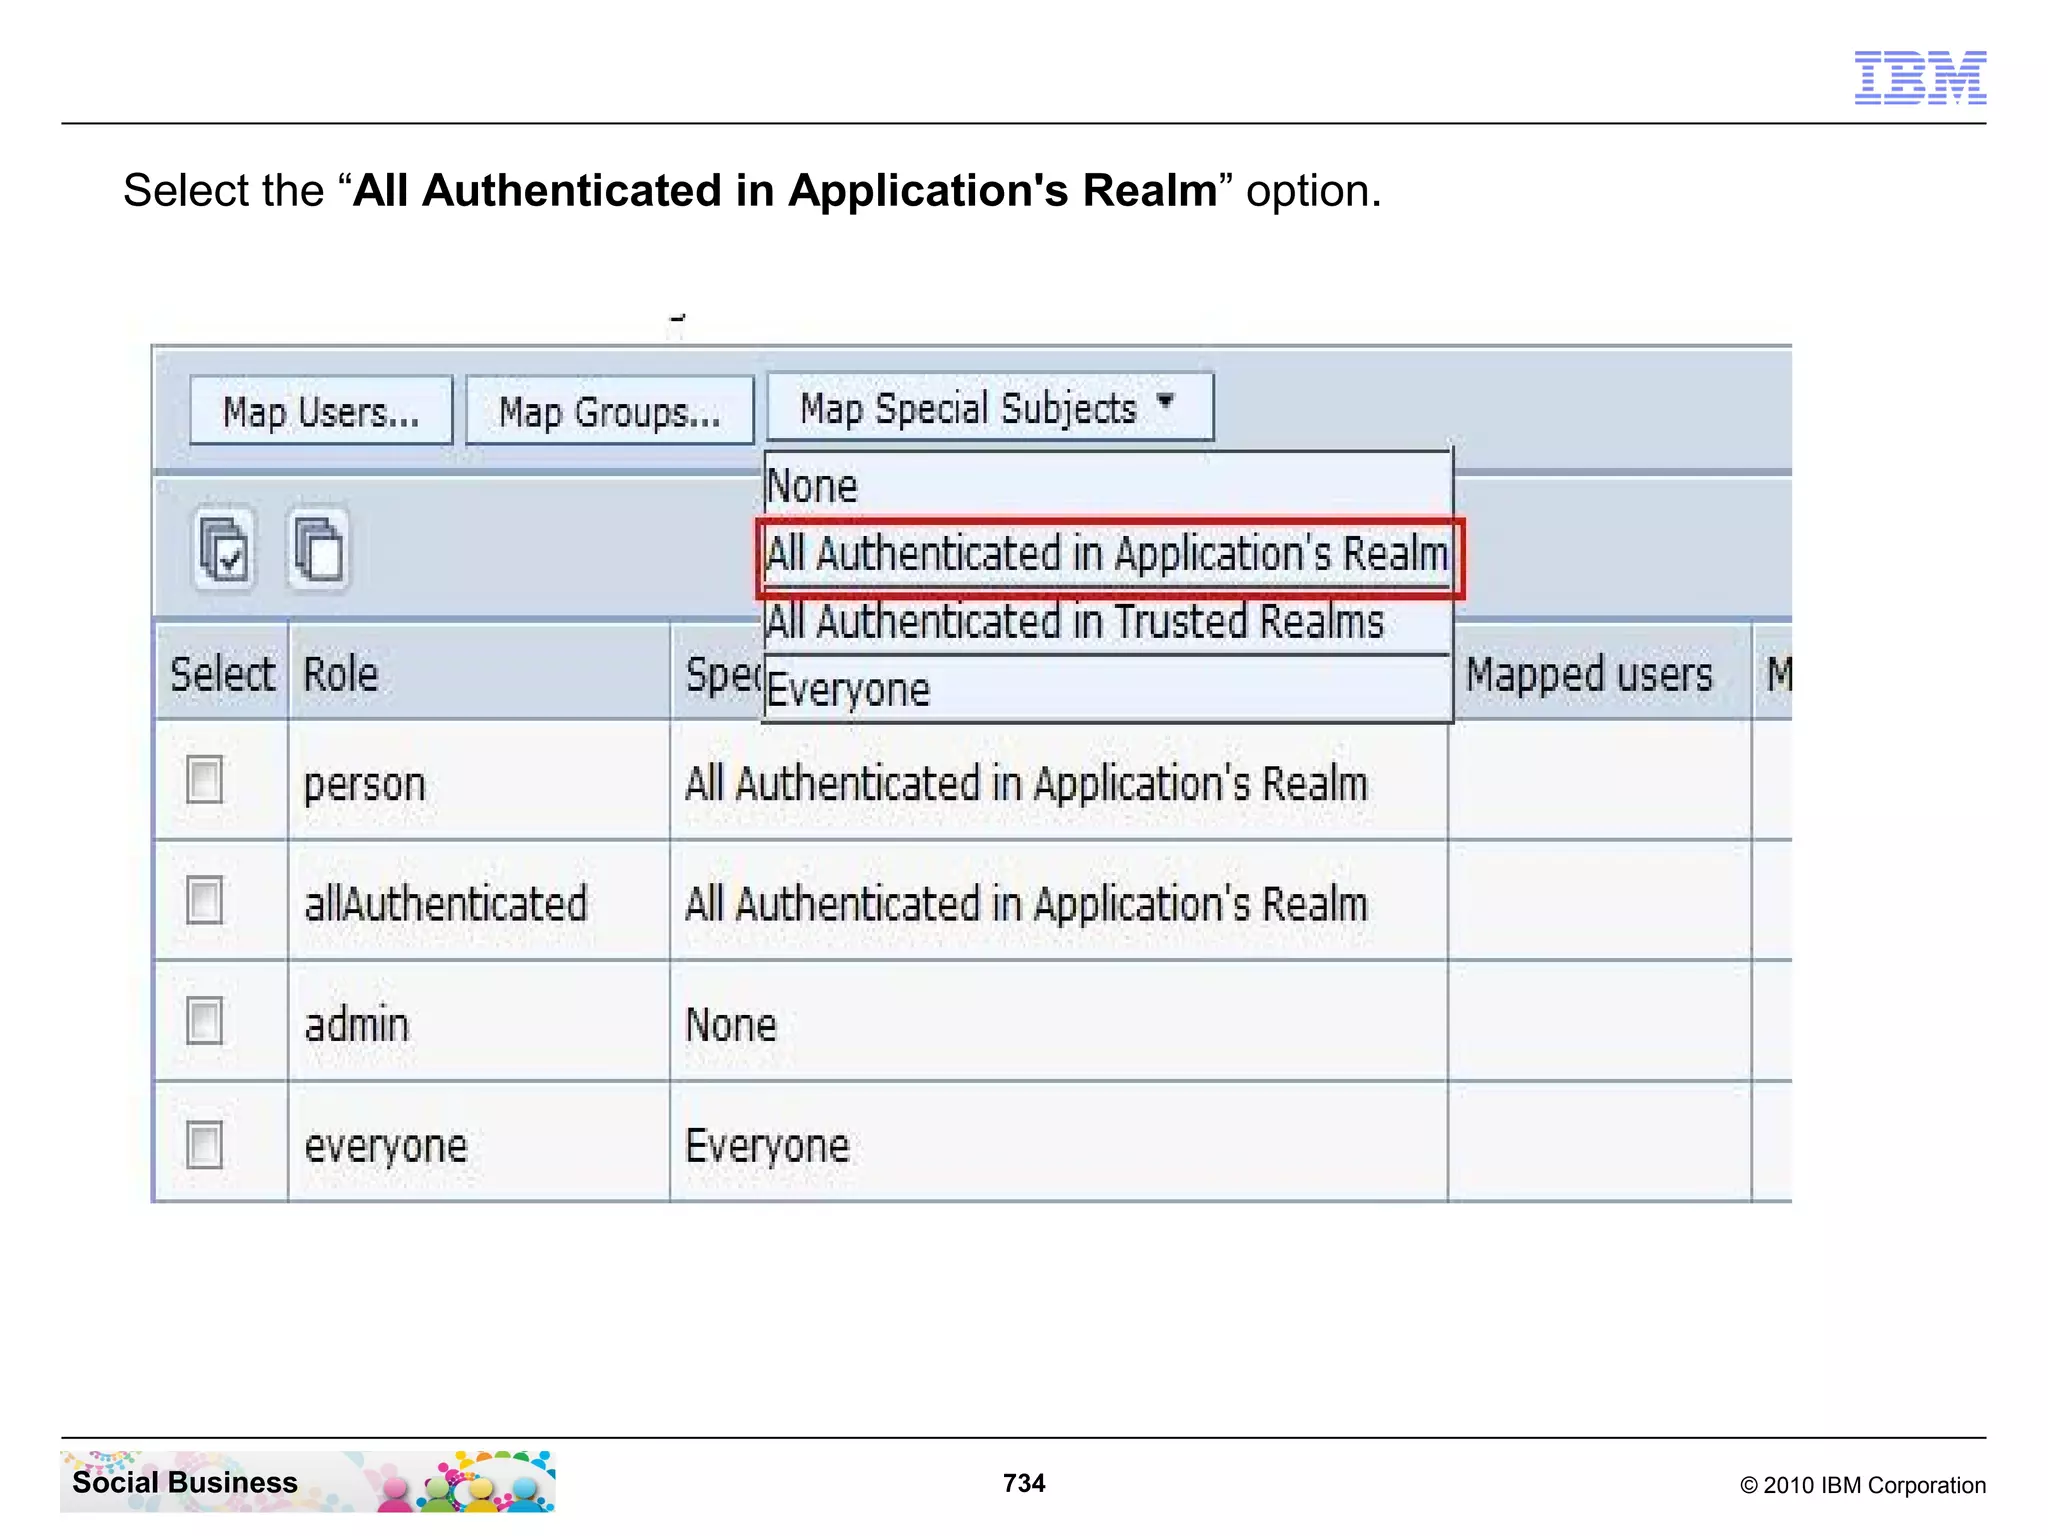
Task: Click the Deselect All rows icon
Action: [319, 549]
